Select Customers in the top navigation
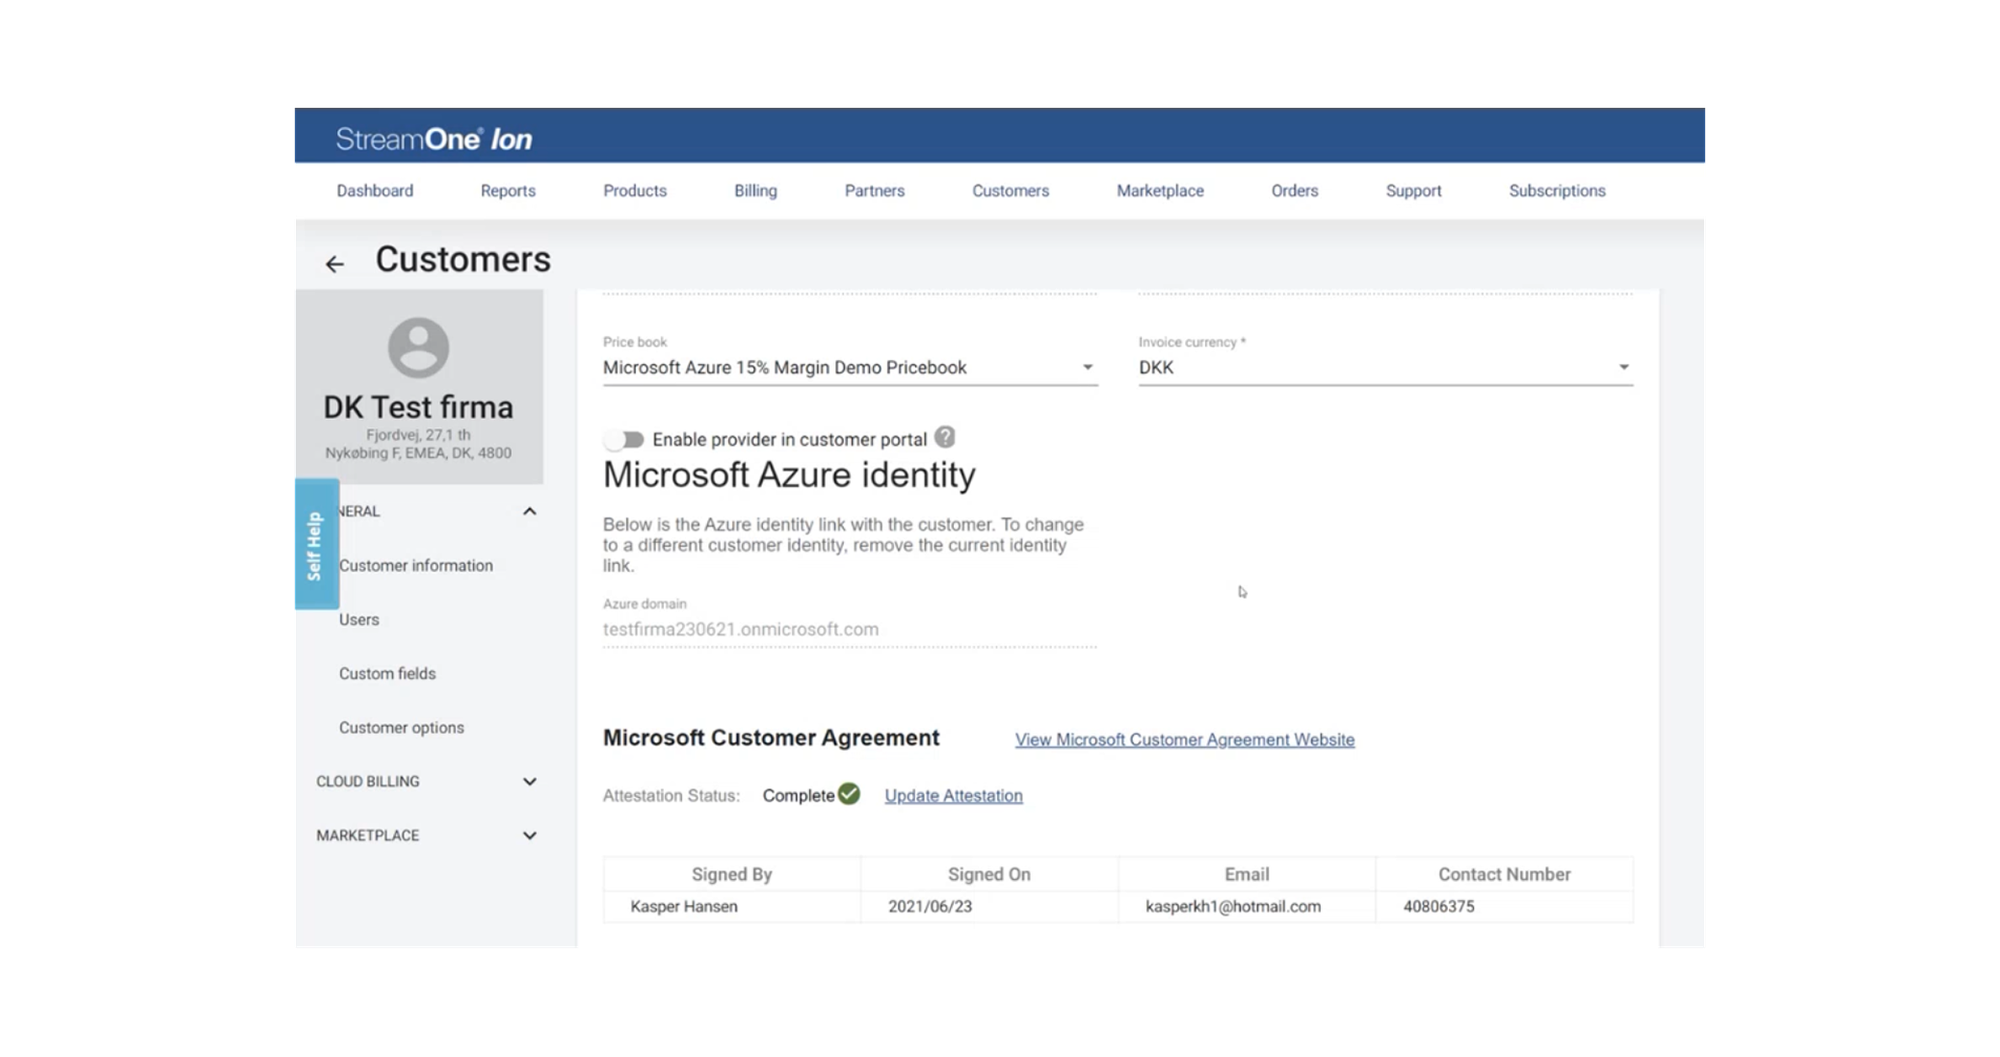This screenshot has height=1057, width=2000. [1011, 190]
